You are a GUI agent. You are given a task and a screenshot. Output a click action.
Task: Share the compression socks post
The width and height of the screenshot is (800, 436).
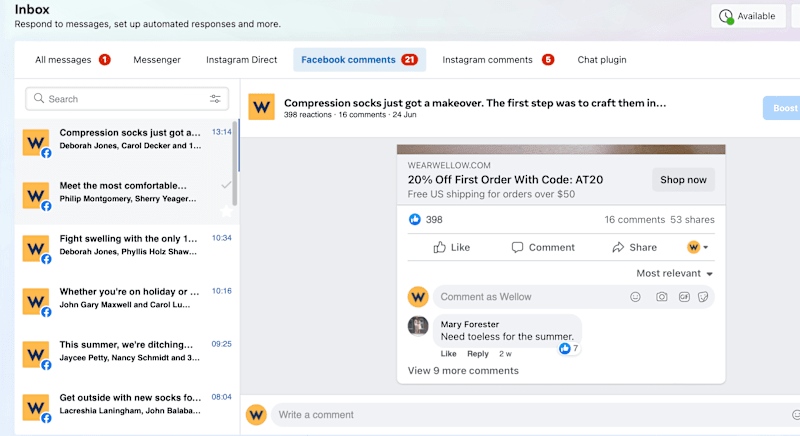pos(634,247)
